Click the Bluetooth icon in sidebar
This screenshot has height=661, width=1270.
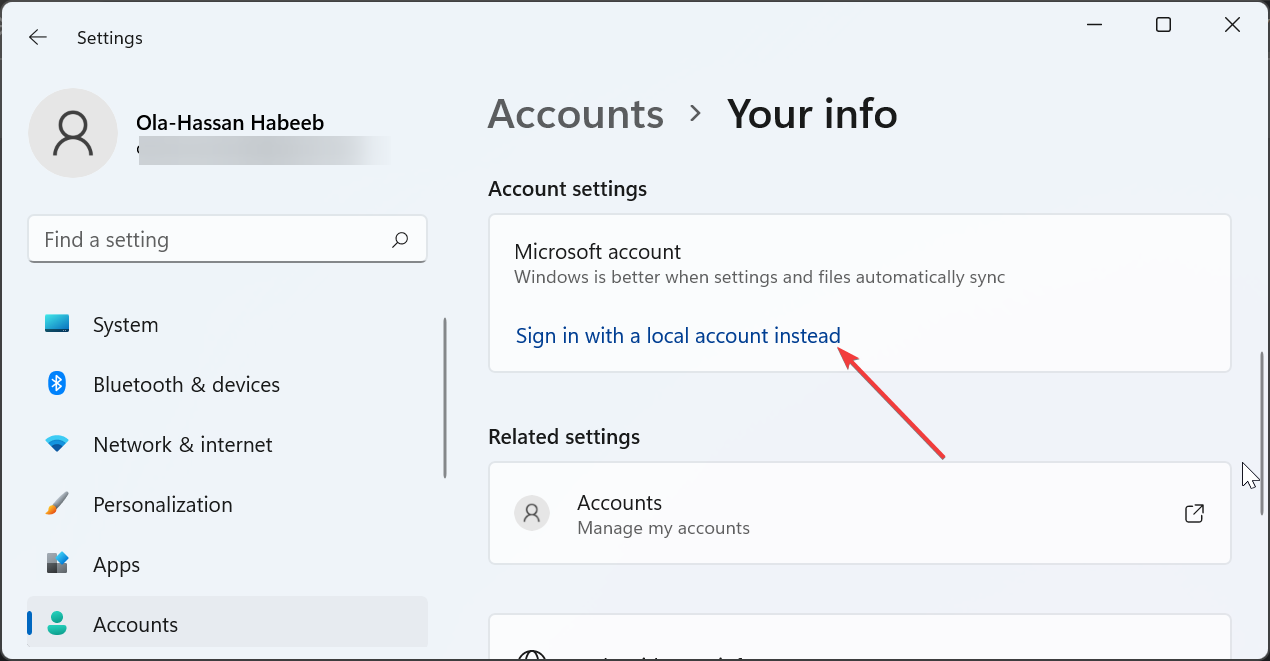[x=57, y=384]
